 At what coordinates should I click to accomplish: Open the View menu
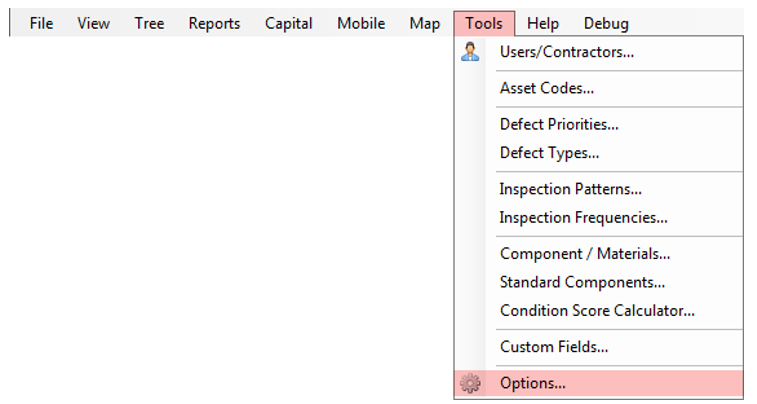[93, 23]
